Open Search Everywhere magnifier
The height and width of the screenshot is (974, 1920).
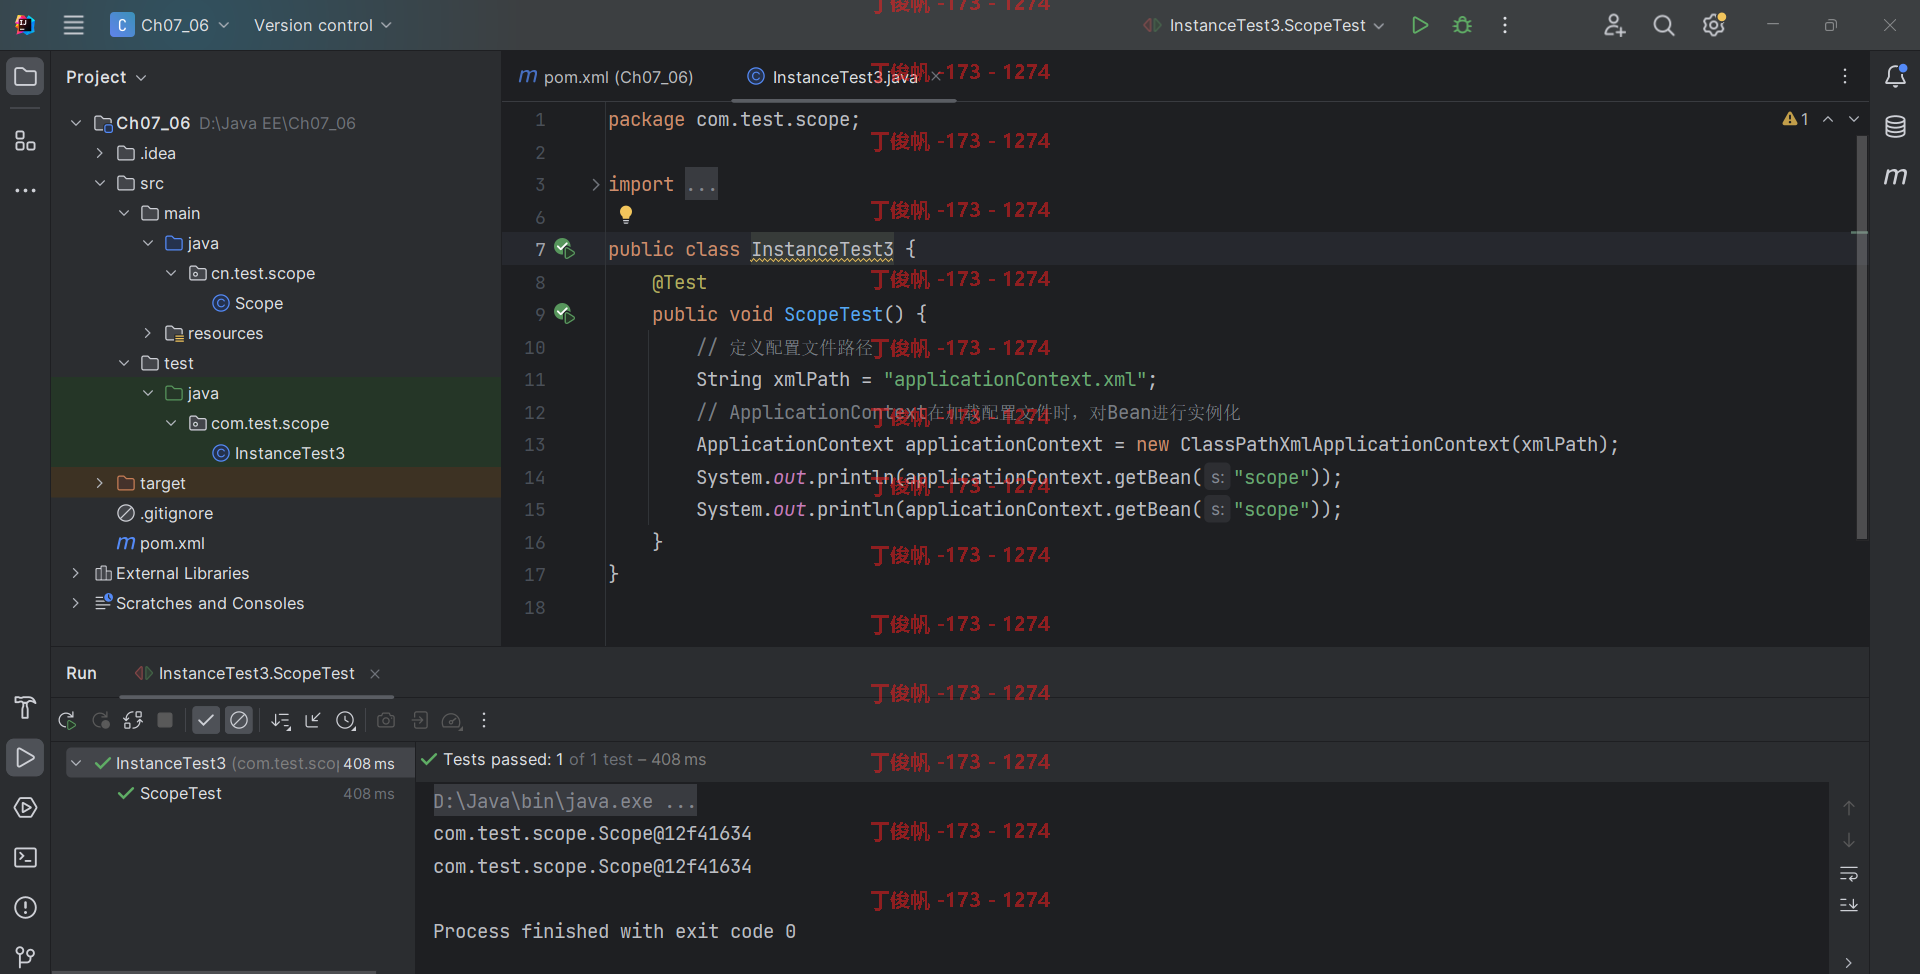1664,25
